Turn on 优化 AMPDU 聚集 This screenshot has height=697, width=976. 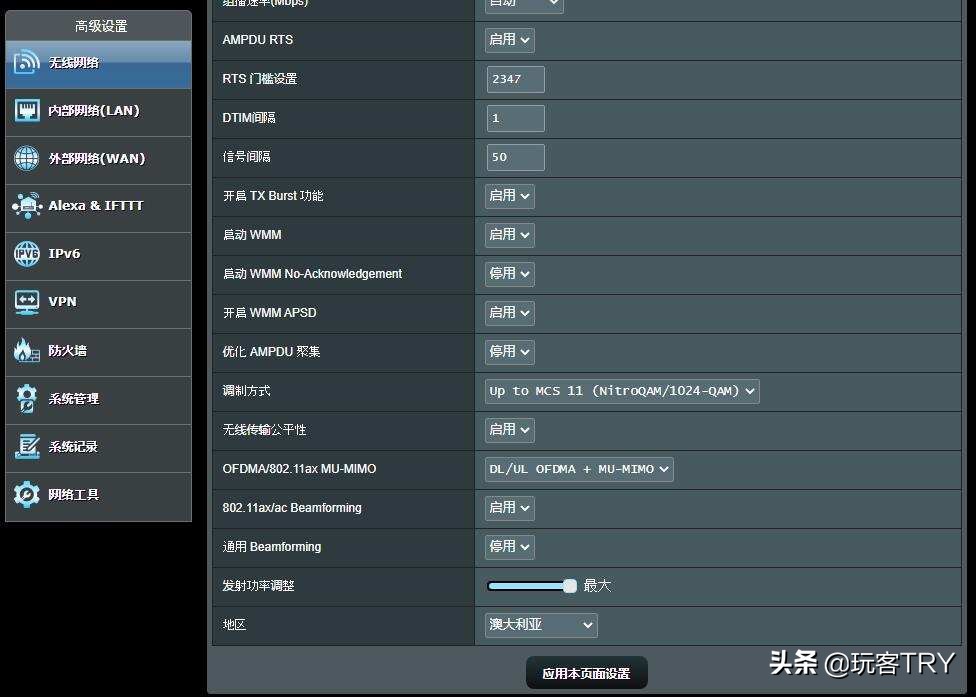click(508, 351)
